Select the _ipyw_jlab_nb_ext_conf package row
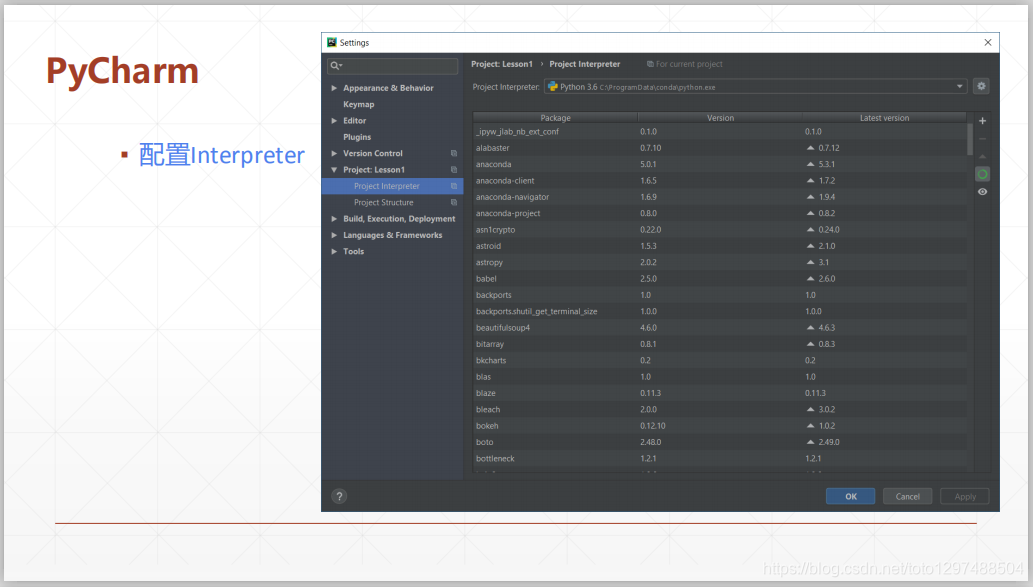The width and height of the screenshot is (1033, 587). point(719,132)
